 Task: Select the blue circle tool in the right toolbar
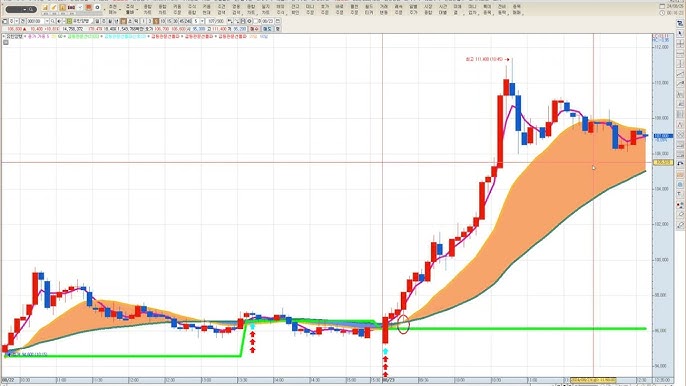click(x=680, y=184)
